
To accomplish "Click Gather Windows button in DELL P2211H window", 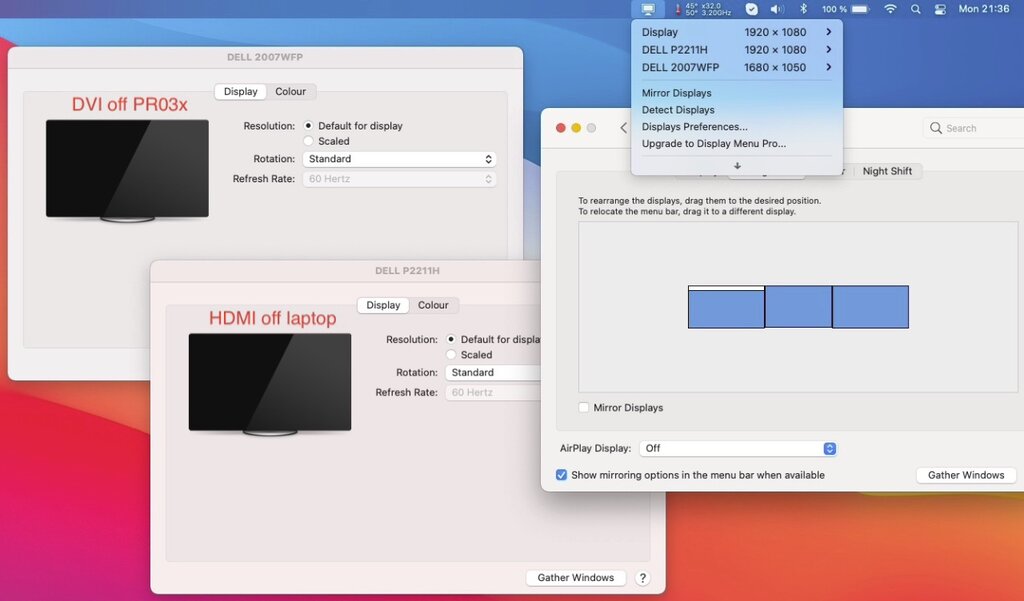I will click(x=575, y=578).
